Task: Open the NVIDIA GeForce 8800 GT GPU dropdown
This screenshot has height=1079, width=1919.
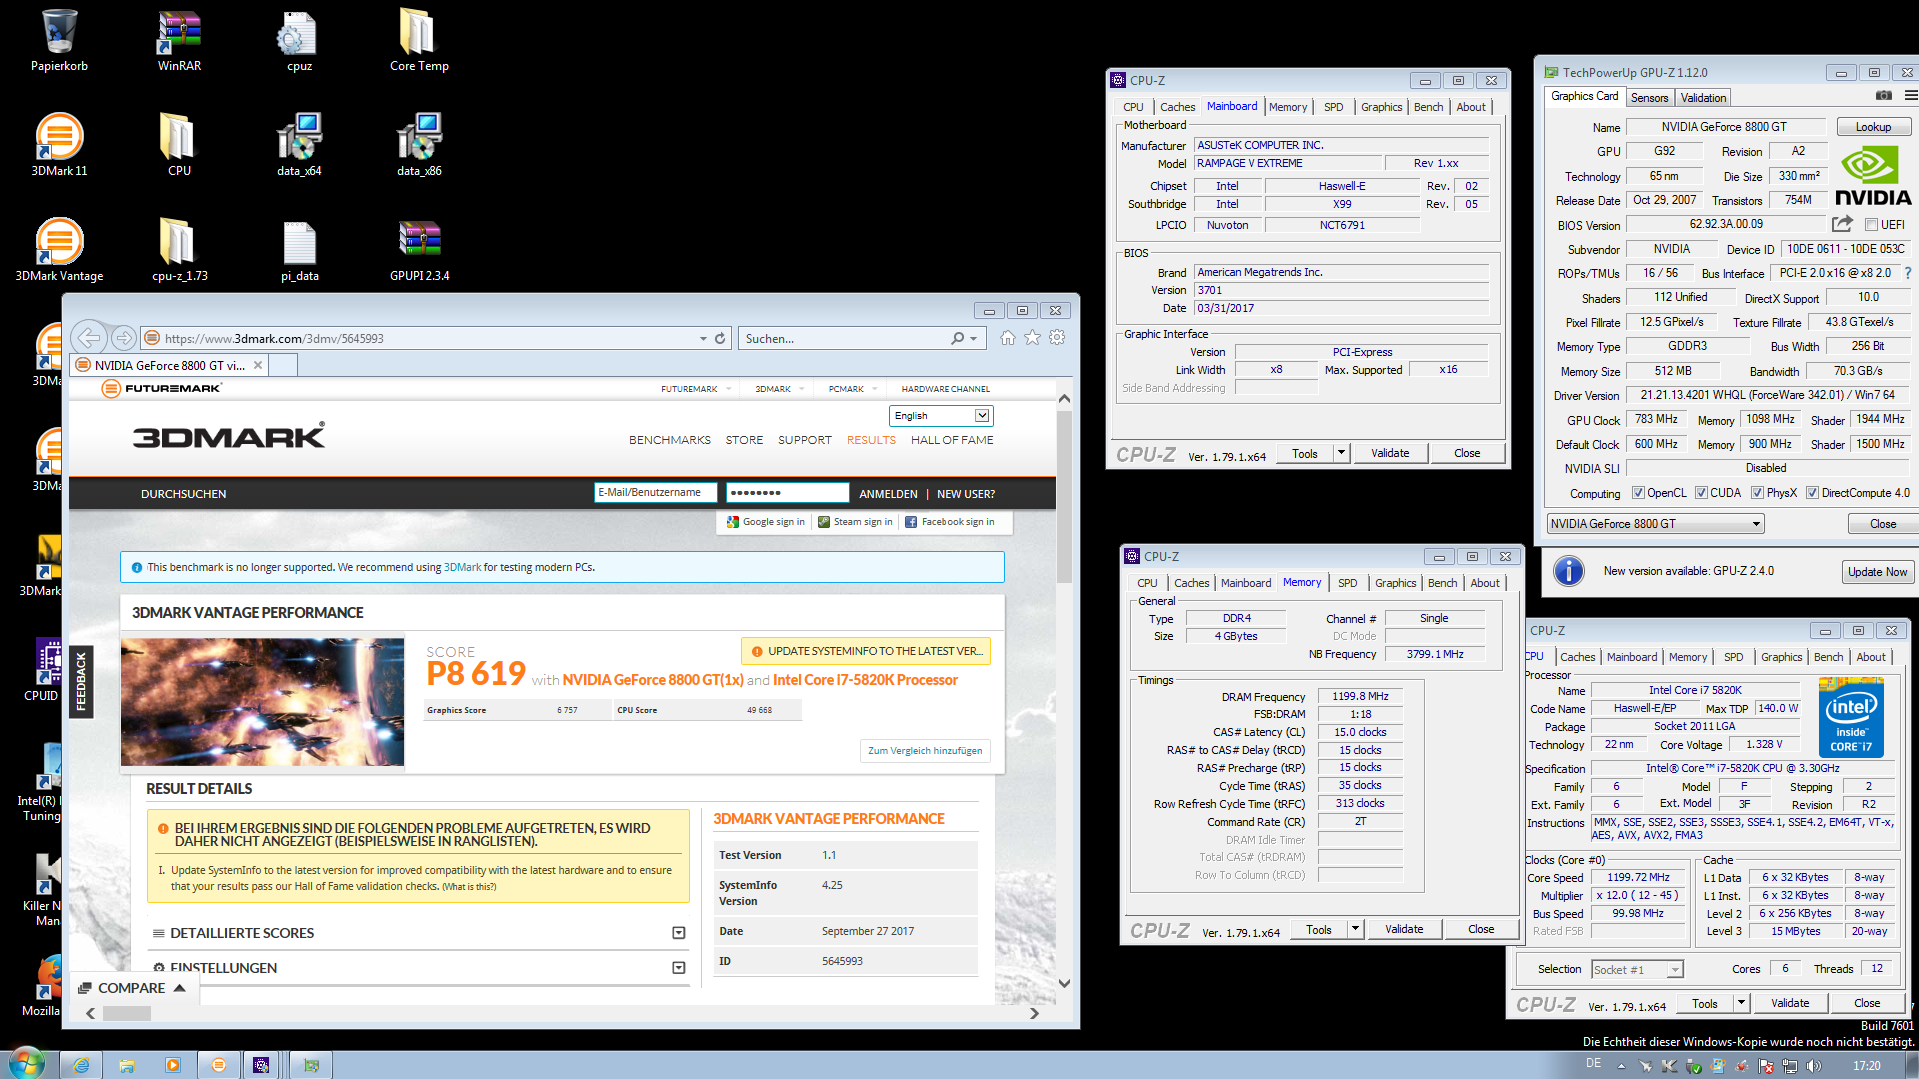Action: [x=1655, y=524]
